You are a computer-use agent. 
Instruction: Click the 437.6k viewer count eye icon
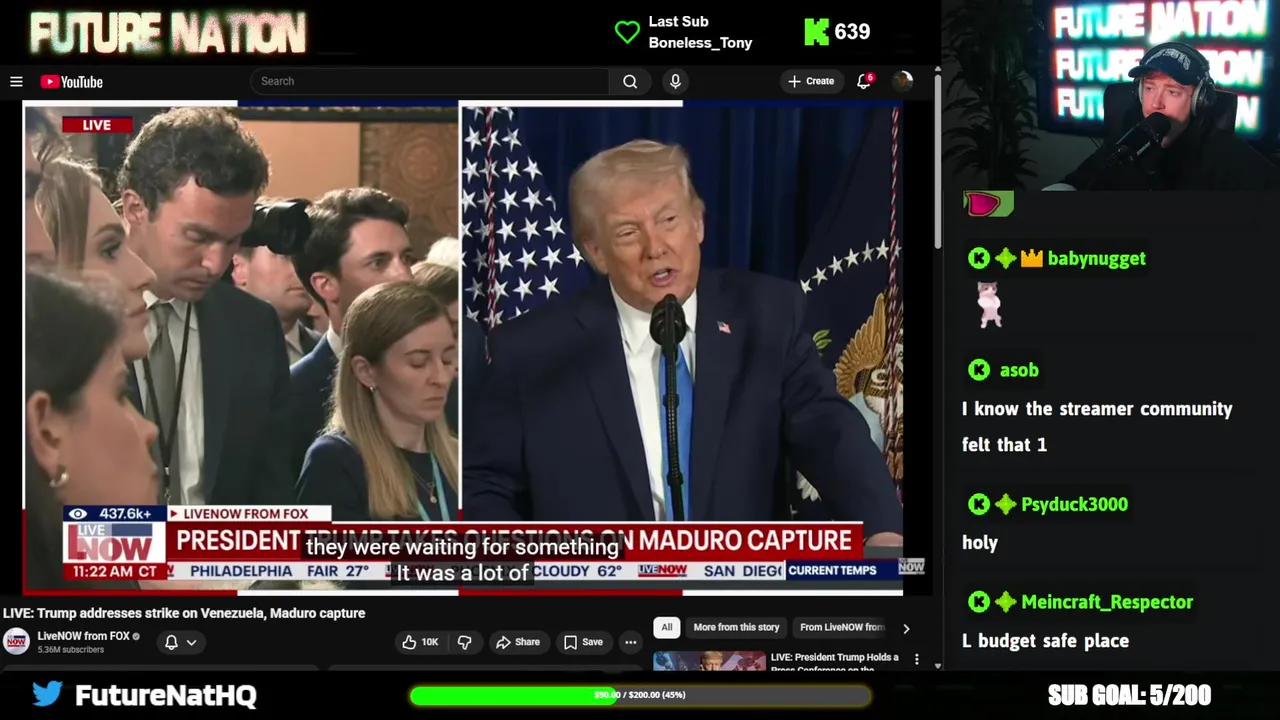(78, 514)
